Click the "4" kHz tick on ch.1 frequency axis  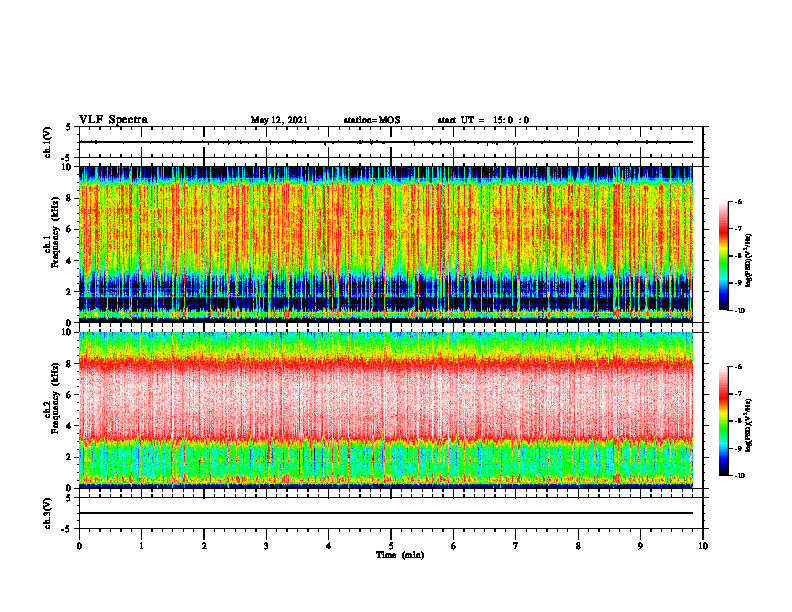(69, 261)
